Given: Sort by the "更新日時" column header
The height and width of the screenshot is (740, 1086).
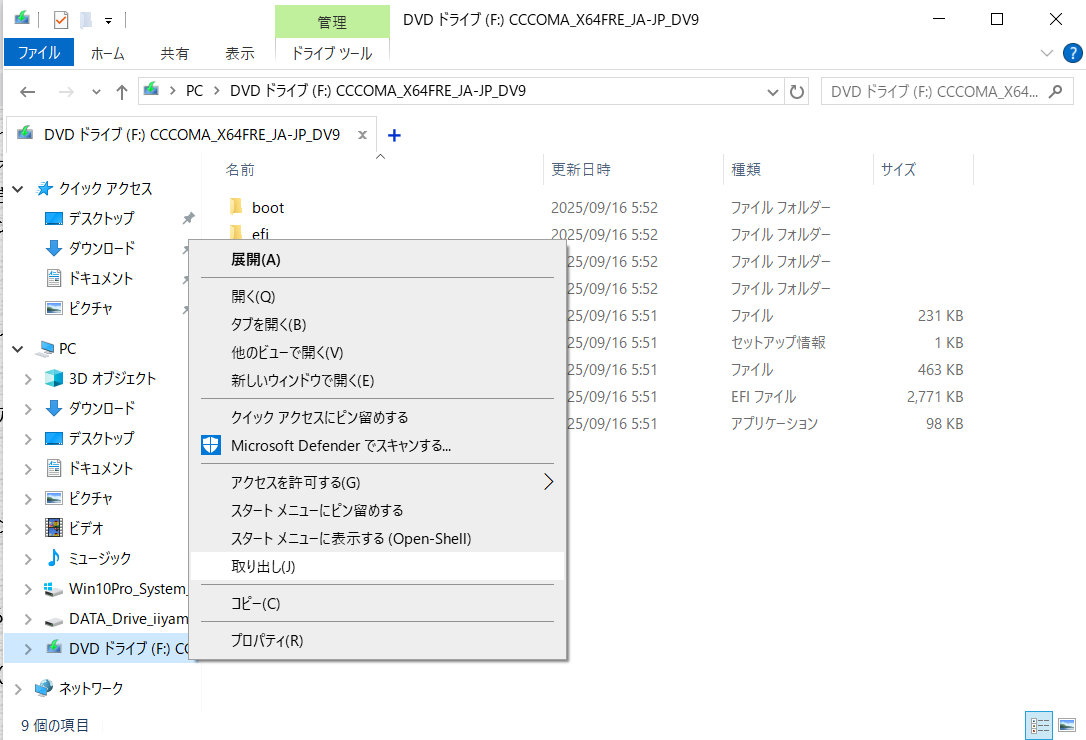Looking at the screenshot, I should (x=581, y=170).
